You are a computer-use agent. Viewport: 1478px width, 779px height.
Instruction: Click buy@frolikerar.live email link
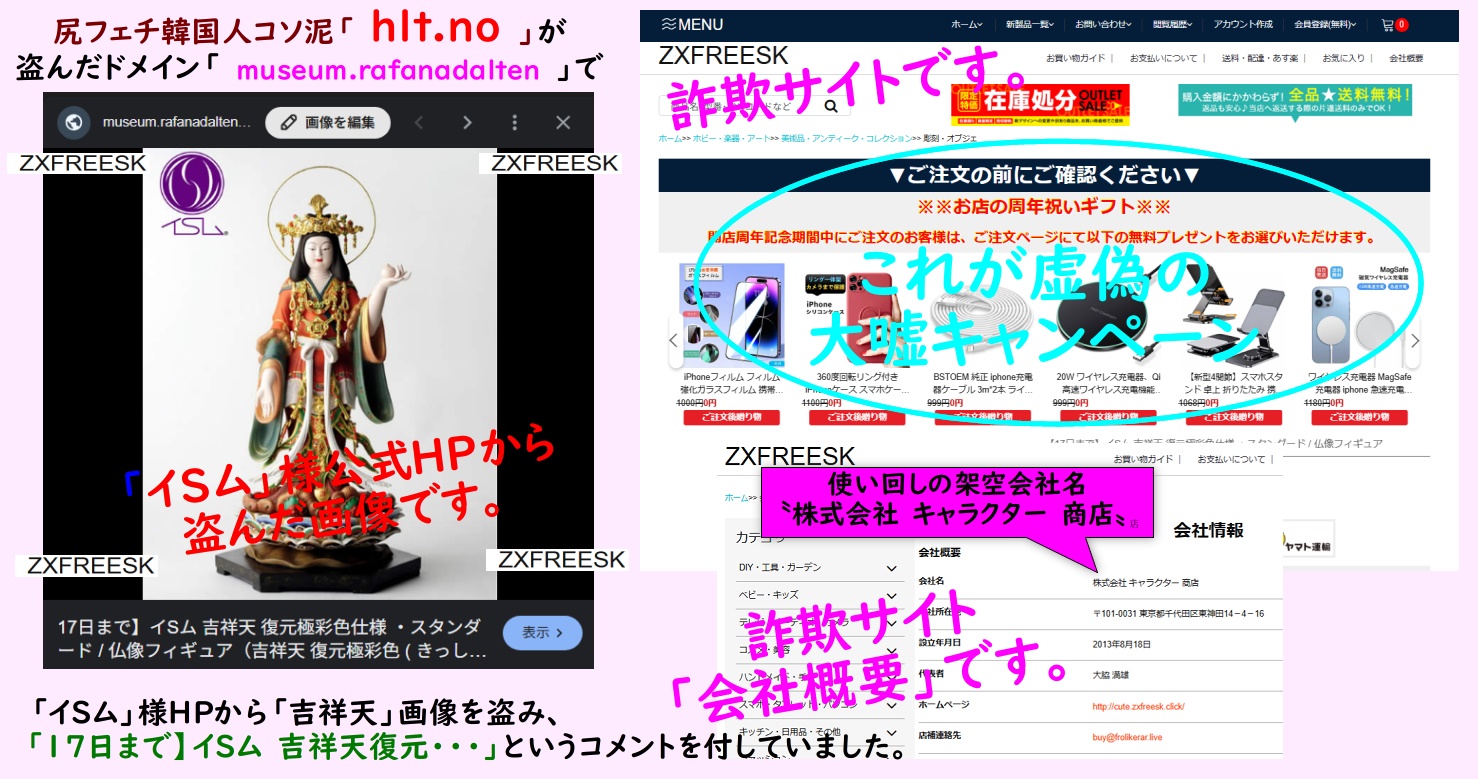click(x=1127, y=737)
